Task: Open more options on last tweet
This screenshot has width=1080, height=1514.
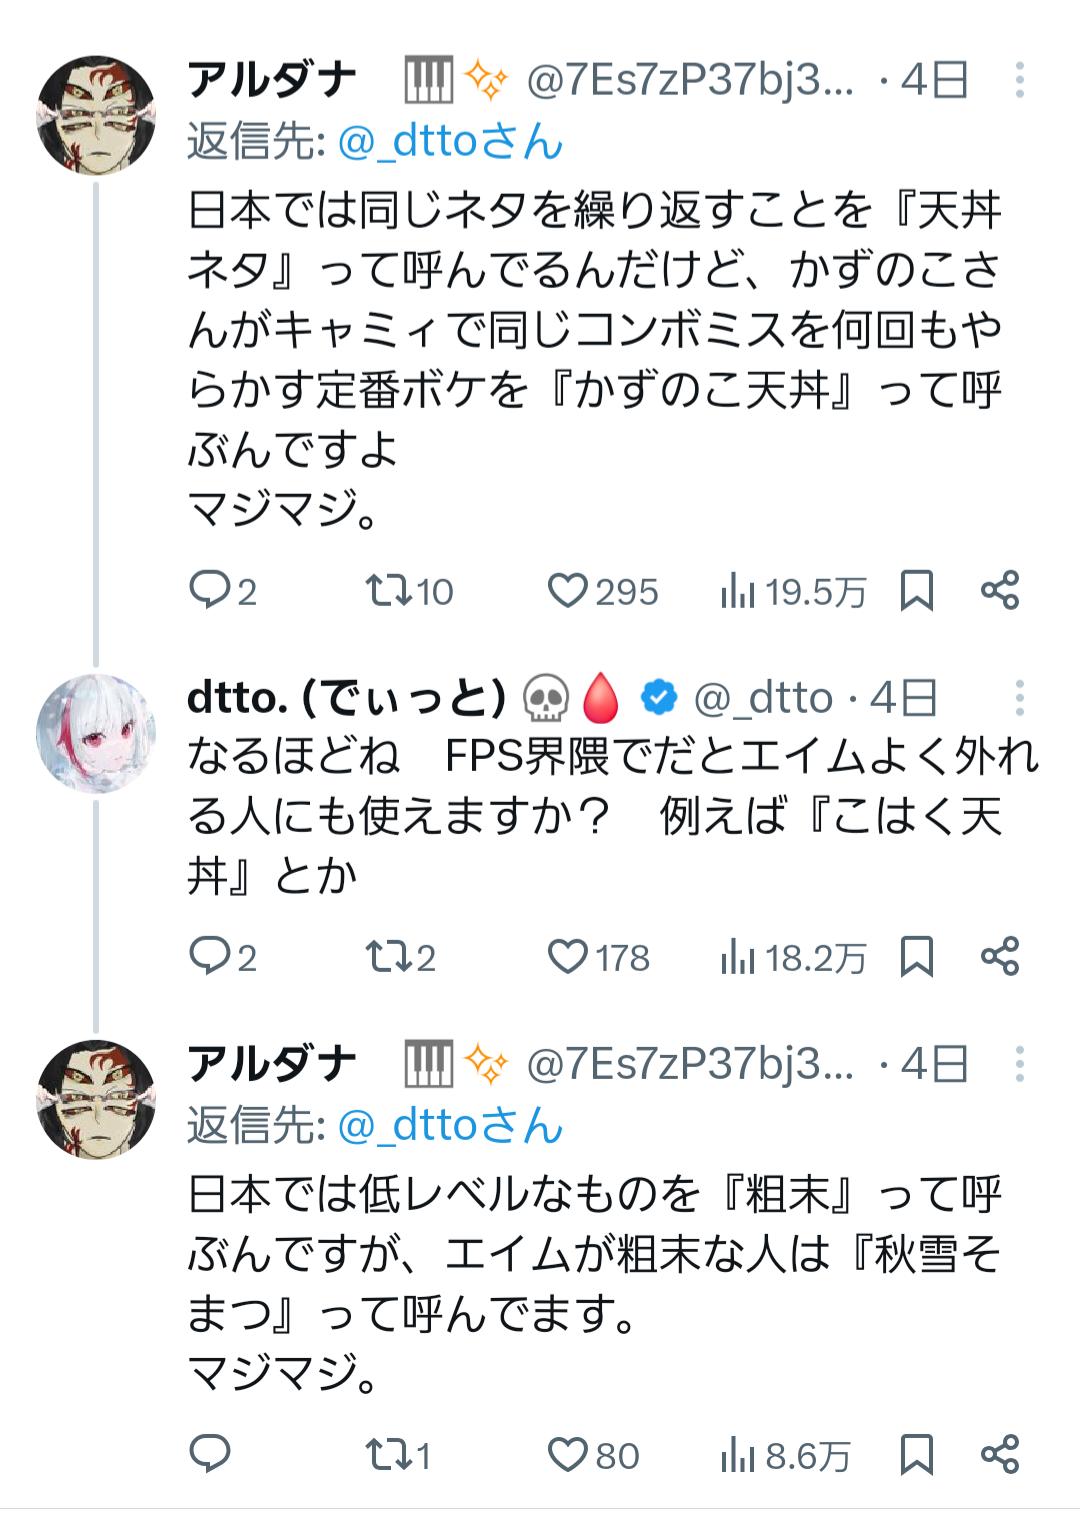Action: pyautogui.click(x=1019, y=1064)
